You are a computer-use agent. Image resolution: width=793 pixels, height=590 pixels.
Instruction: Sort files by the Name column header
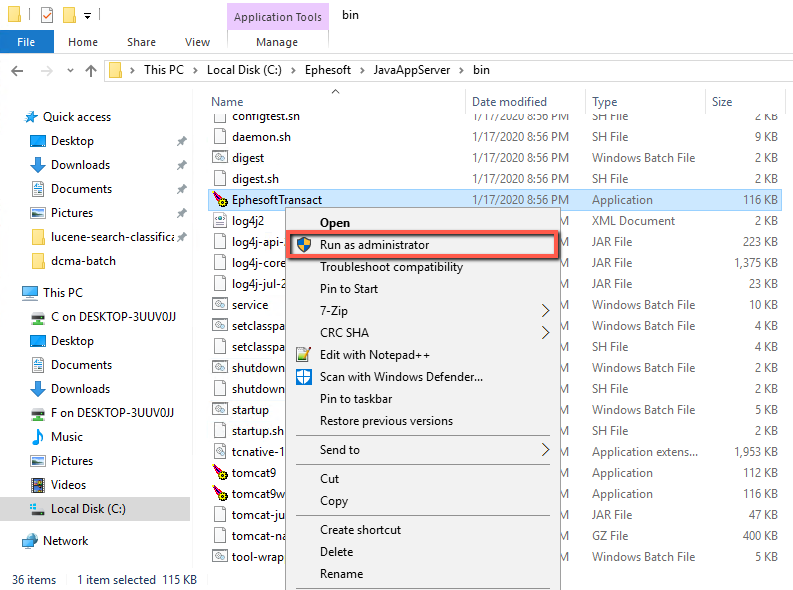227,102
